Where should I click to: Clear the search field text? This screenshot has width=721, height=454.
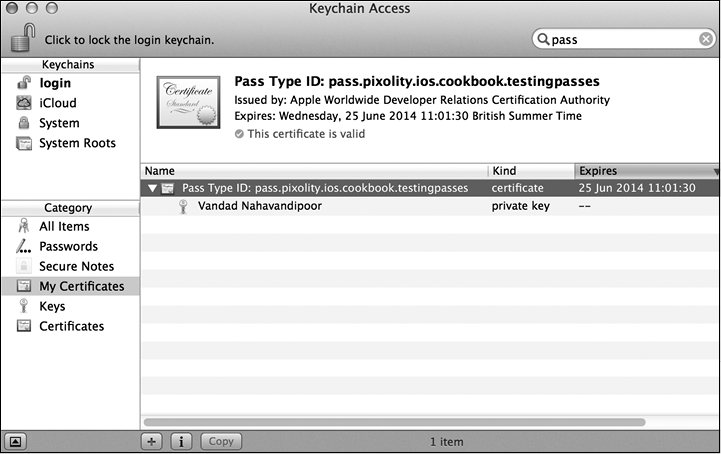pyautogui.click(x=706, y=40)
